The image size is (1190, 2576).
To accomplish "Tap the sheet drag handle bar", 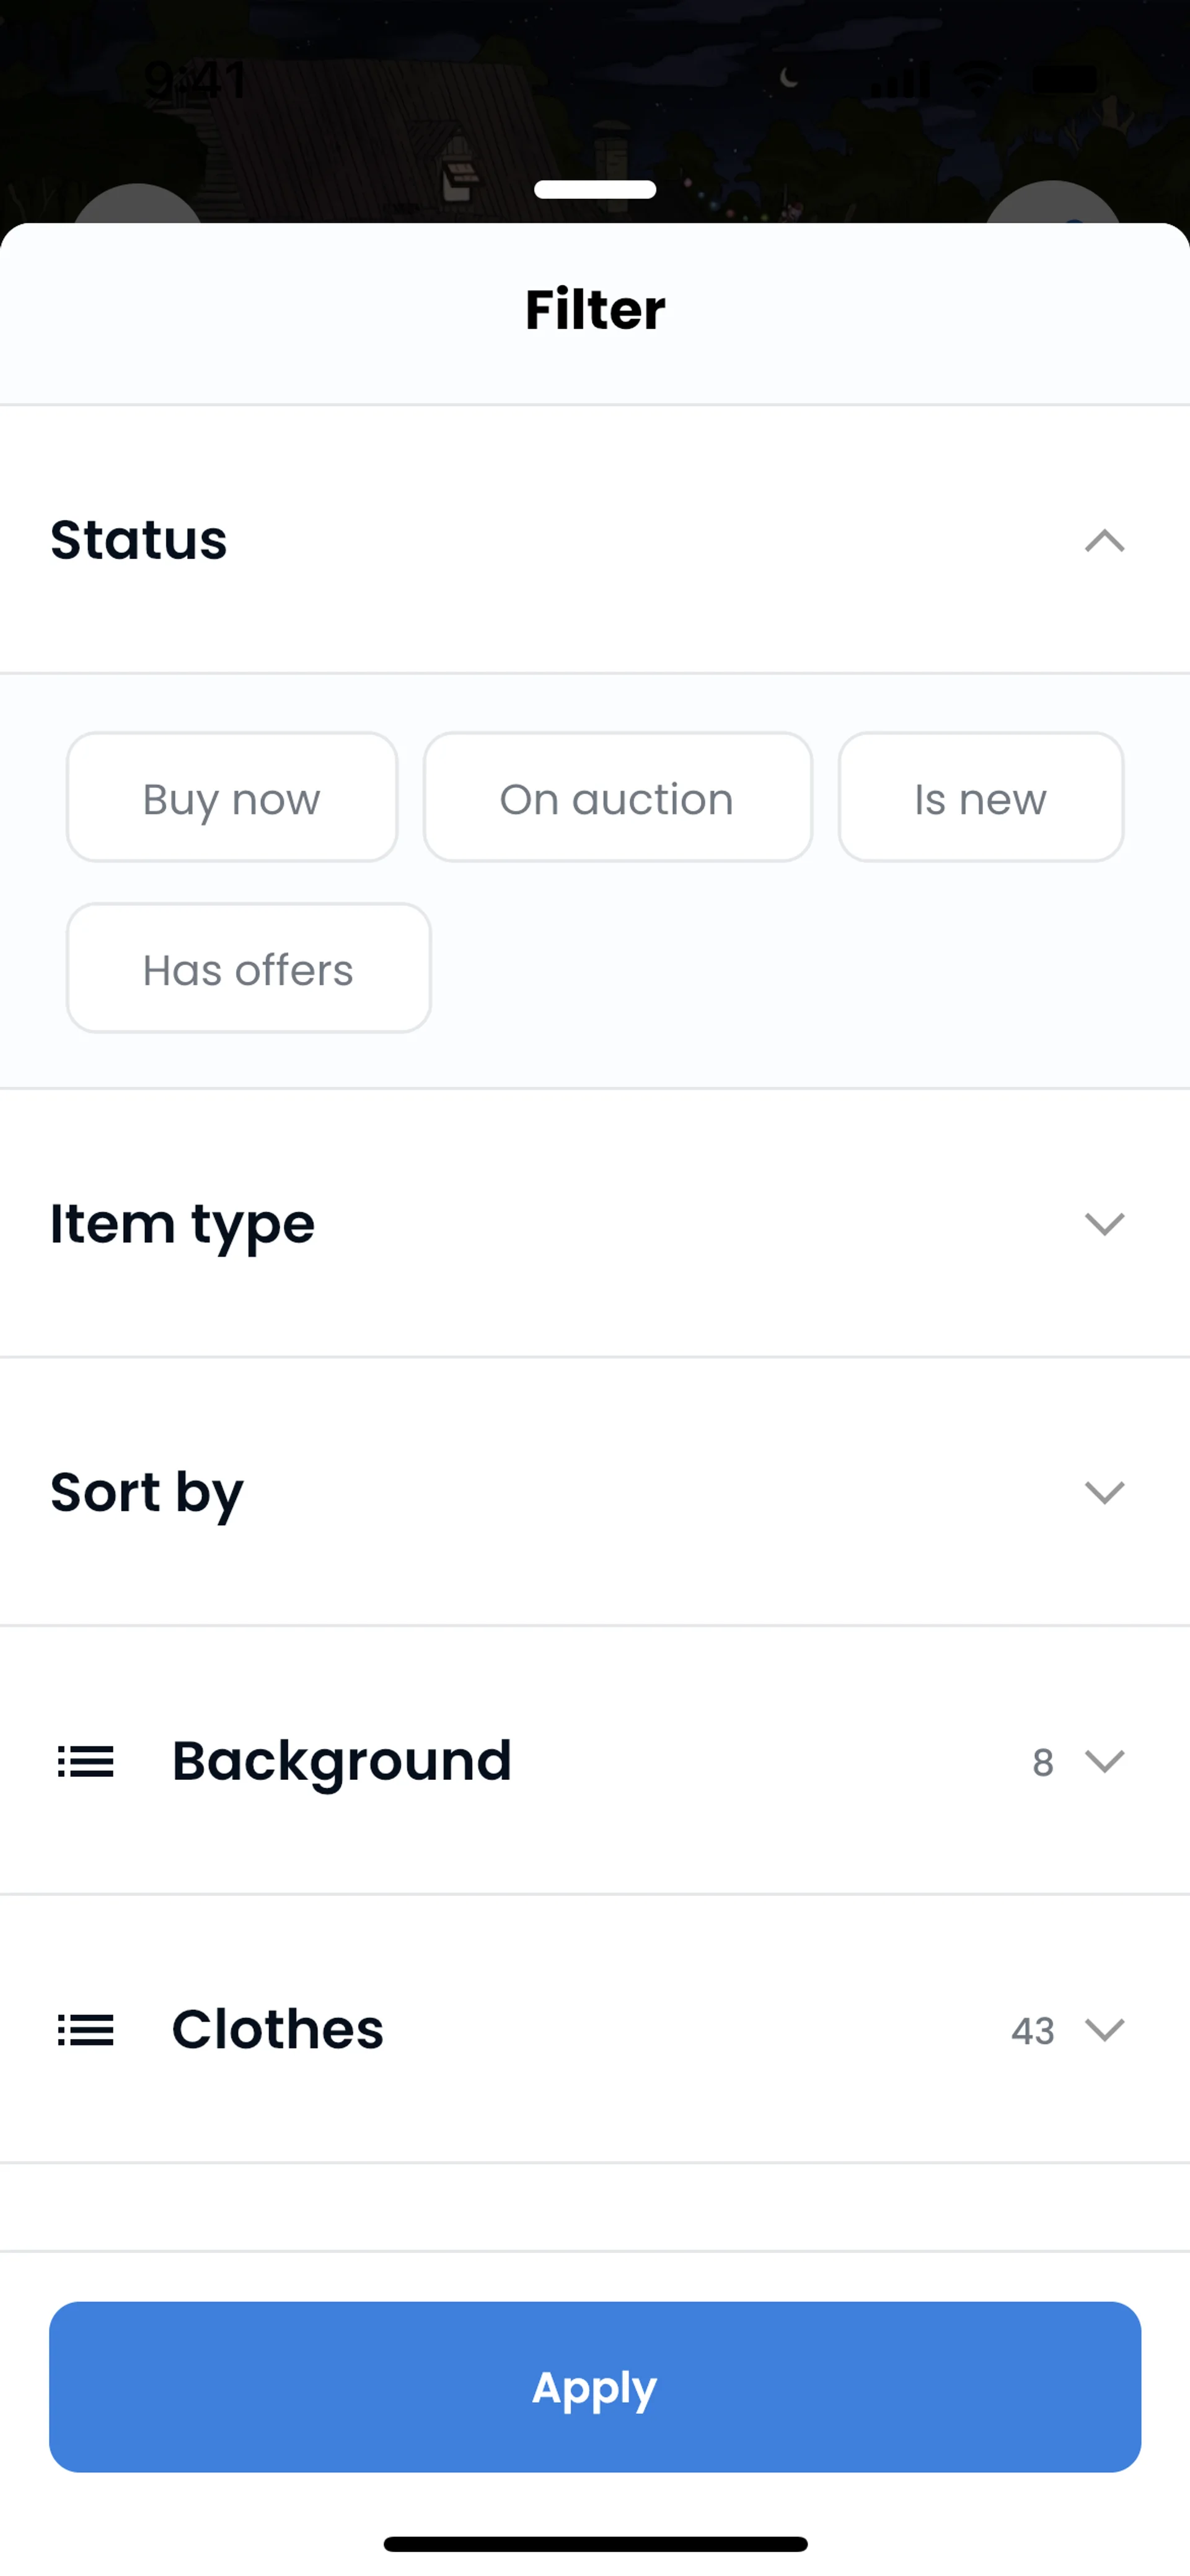I will pyautogui.click(x=595, y=189).
